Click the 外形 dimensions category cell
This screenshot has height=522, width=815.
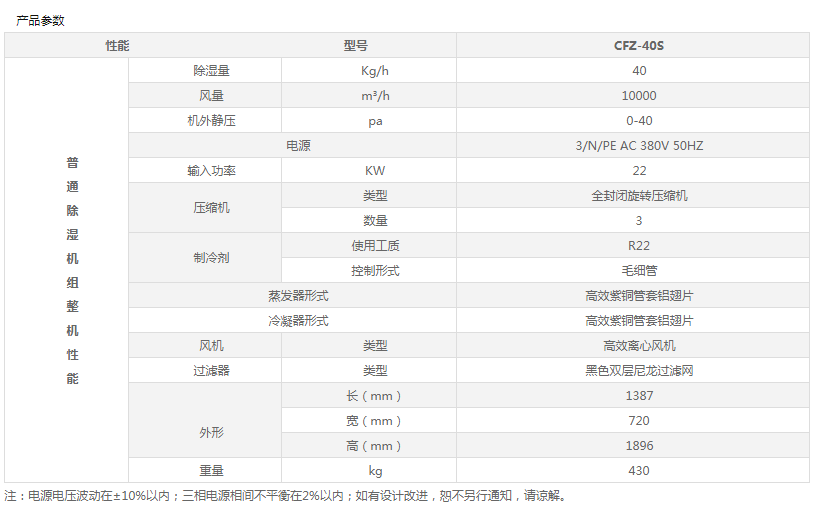pos(211,433)
